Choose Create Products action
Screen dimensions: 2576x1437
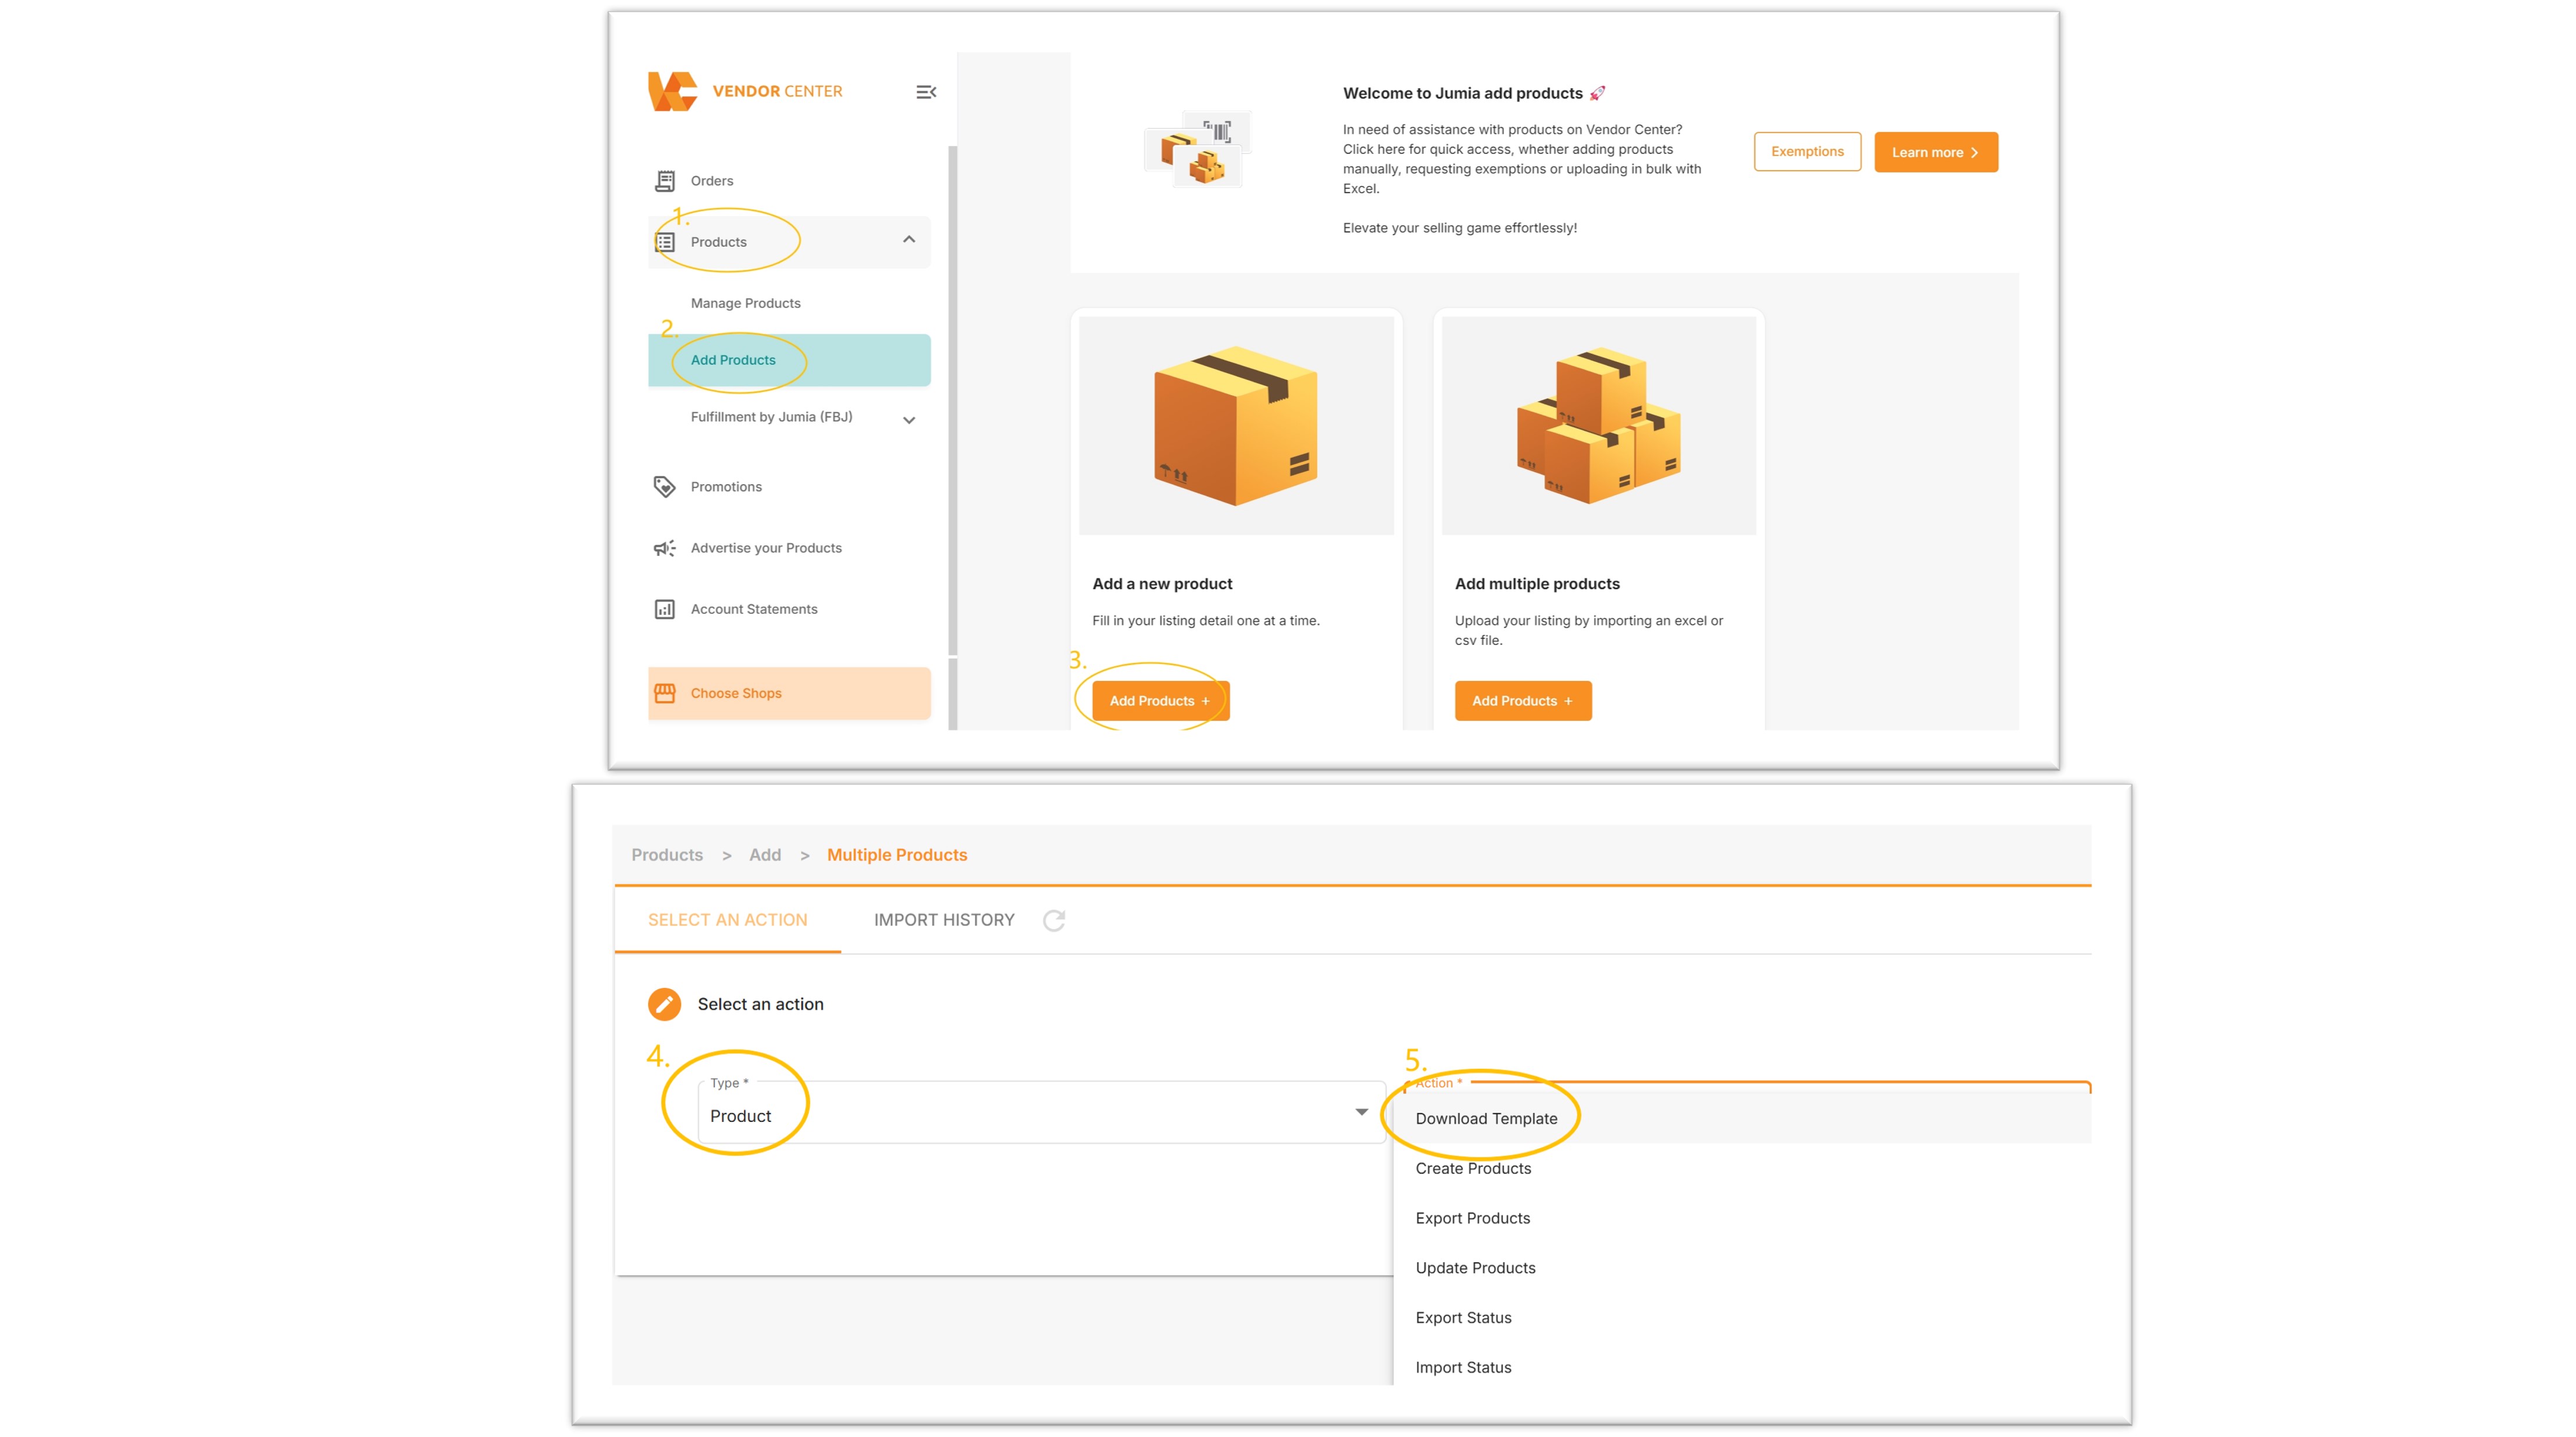(x=1741, y=1169)
